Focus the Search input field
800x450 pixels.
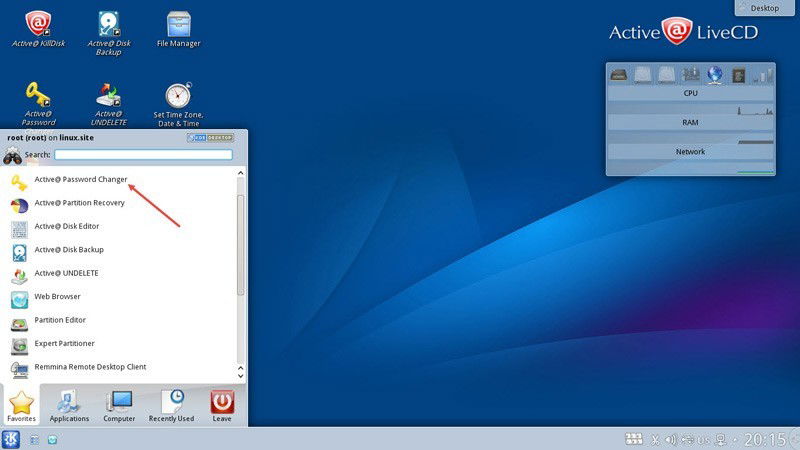coord(143,154)
